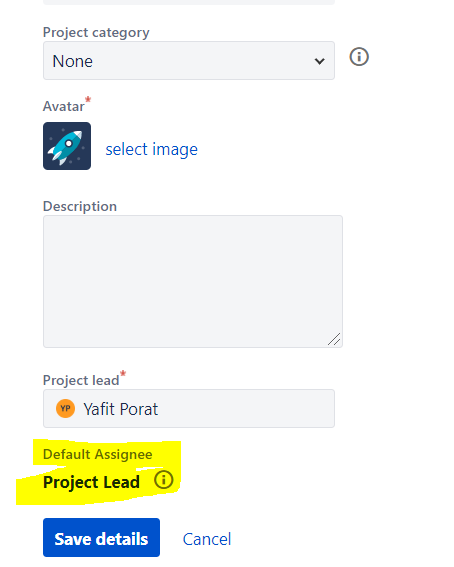Click the highlighted 'Default Assignee' label
454x567 pixels.
(x=98, y=454)
